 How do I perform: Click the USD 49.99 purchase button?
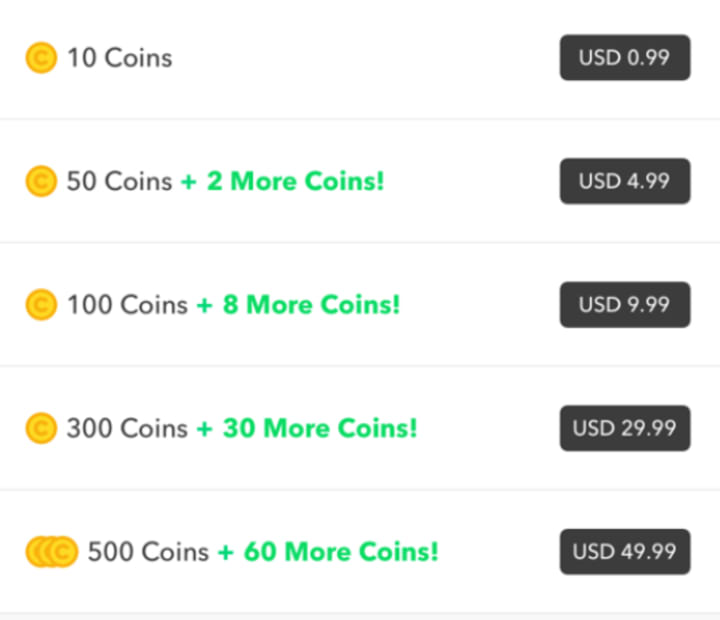[x=624, y=552]
